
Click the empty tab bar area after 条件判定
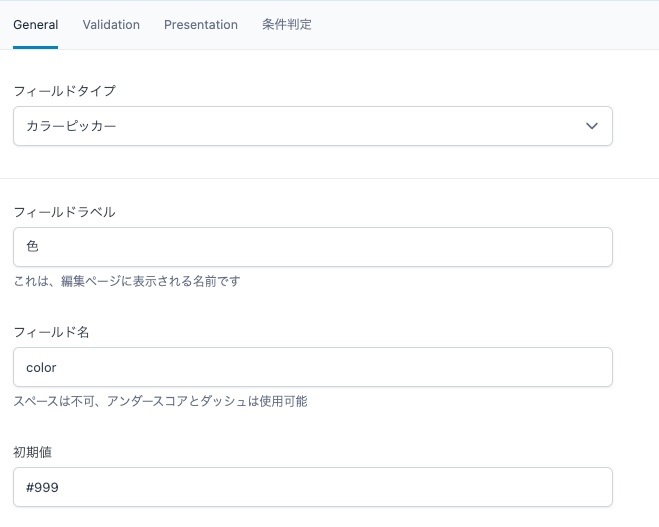point(480,25)
